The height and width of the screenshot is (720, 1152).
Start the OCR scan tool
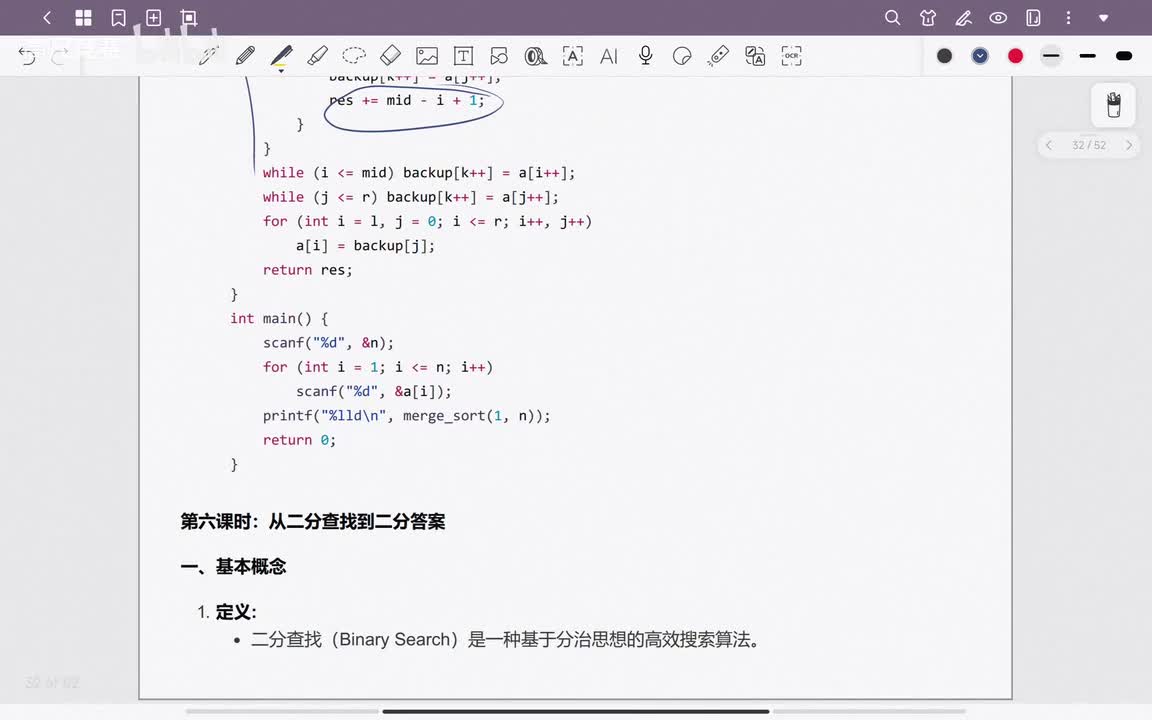click(x=791, y=56)
